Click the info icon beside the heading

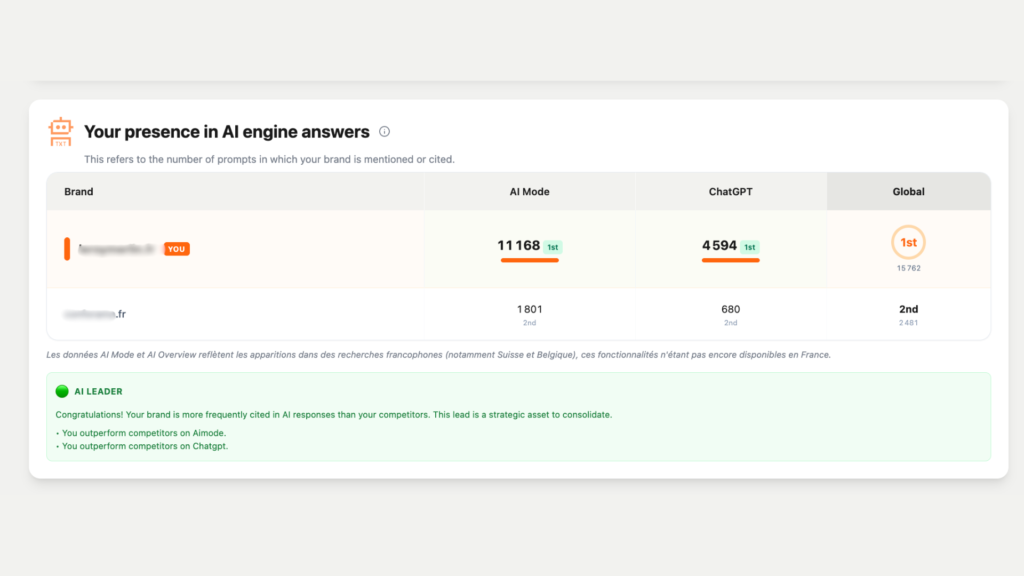pos(384,131)
